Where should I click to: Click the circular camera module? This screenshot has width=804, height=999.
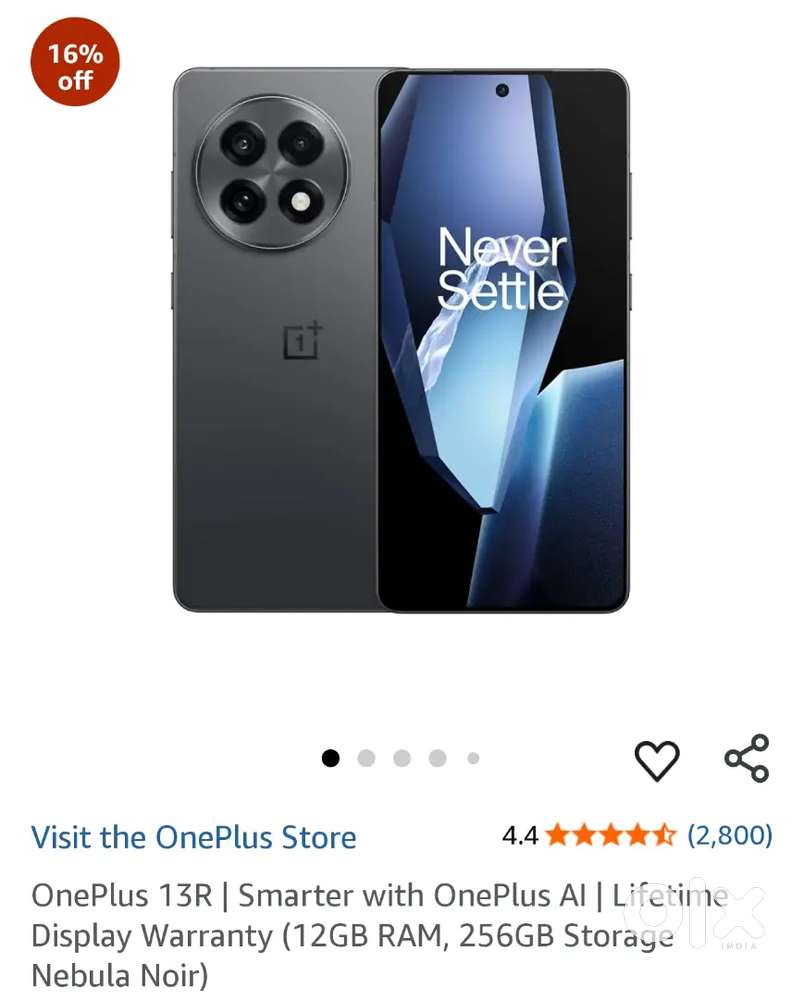coord(273,173)
